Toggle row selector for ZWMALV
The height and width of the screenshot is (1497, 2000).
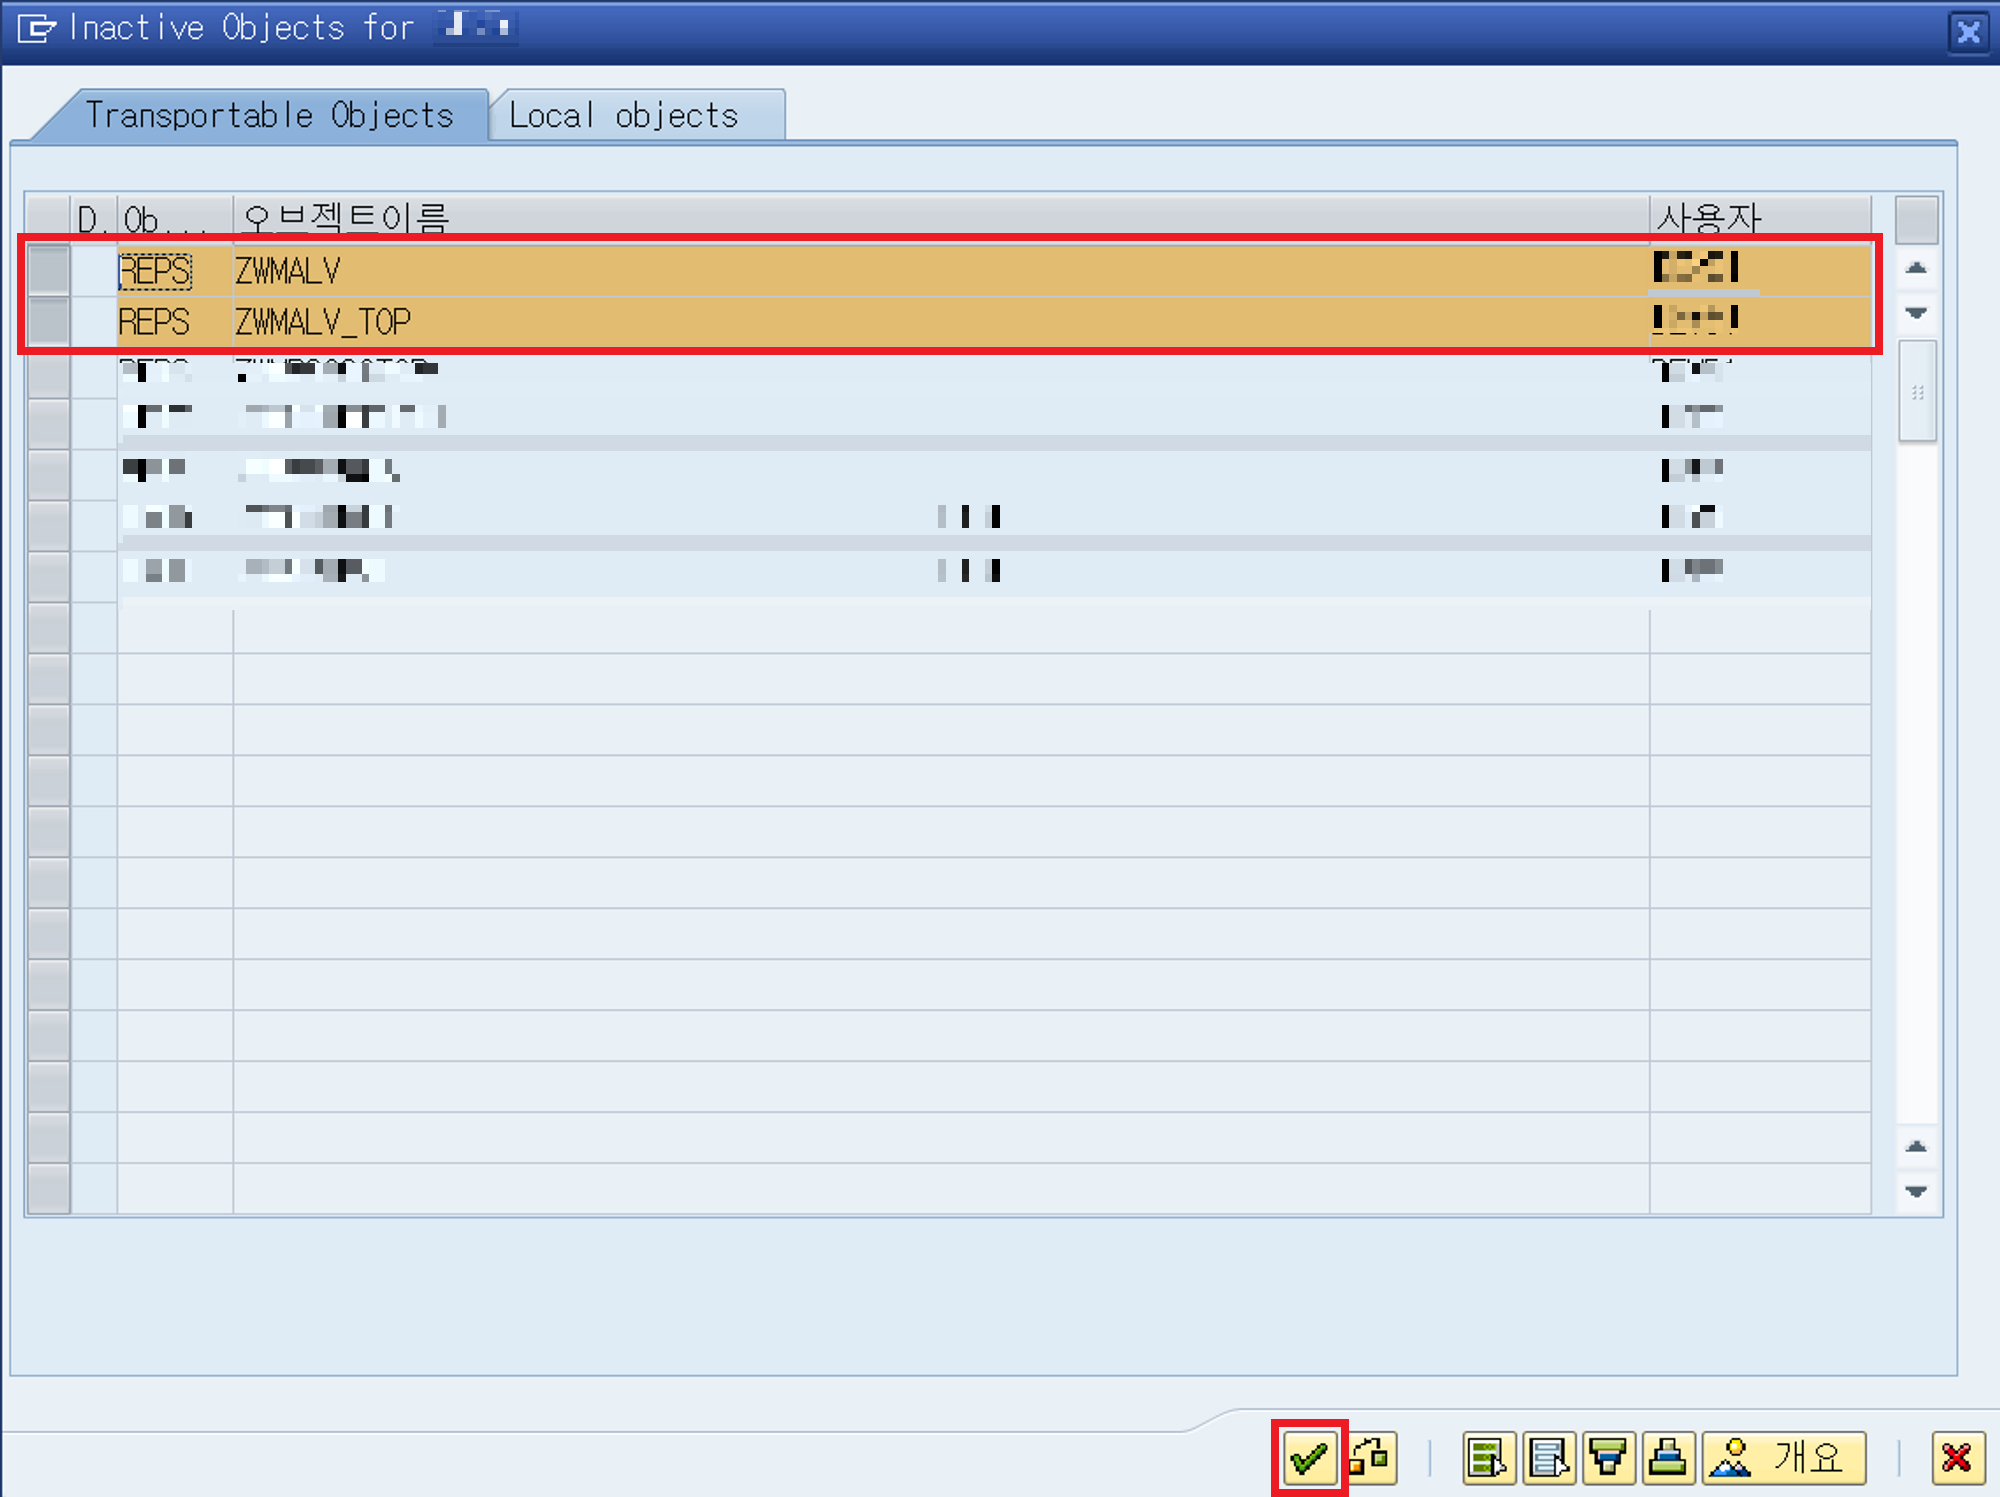(x=48, y=270)
